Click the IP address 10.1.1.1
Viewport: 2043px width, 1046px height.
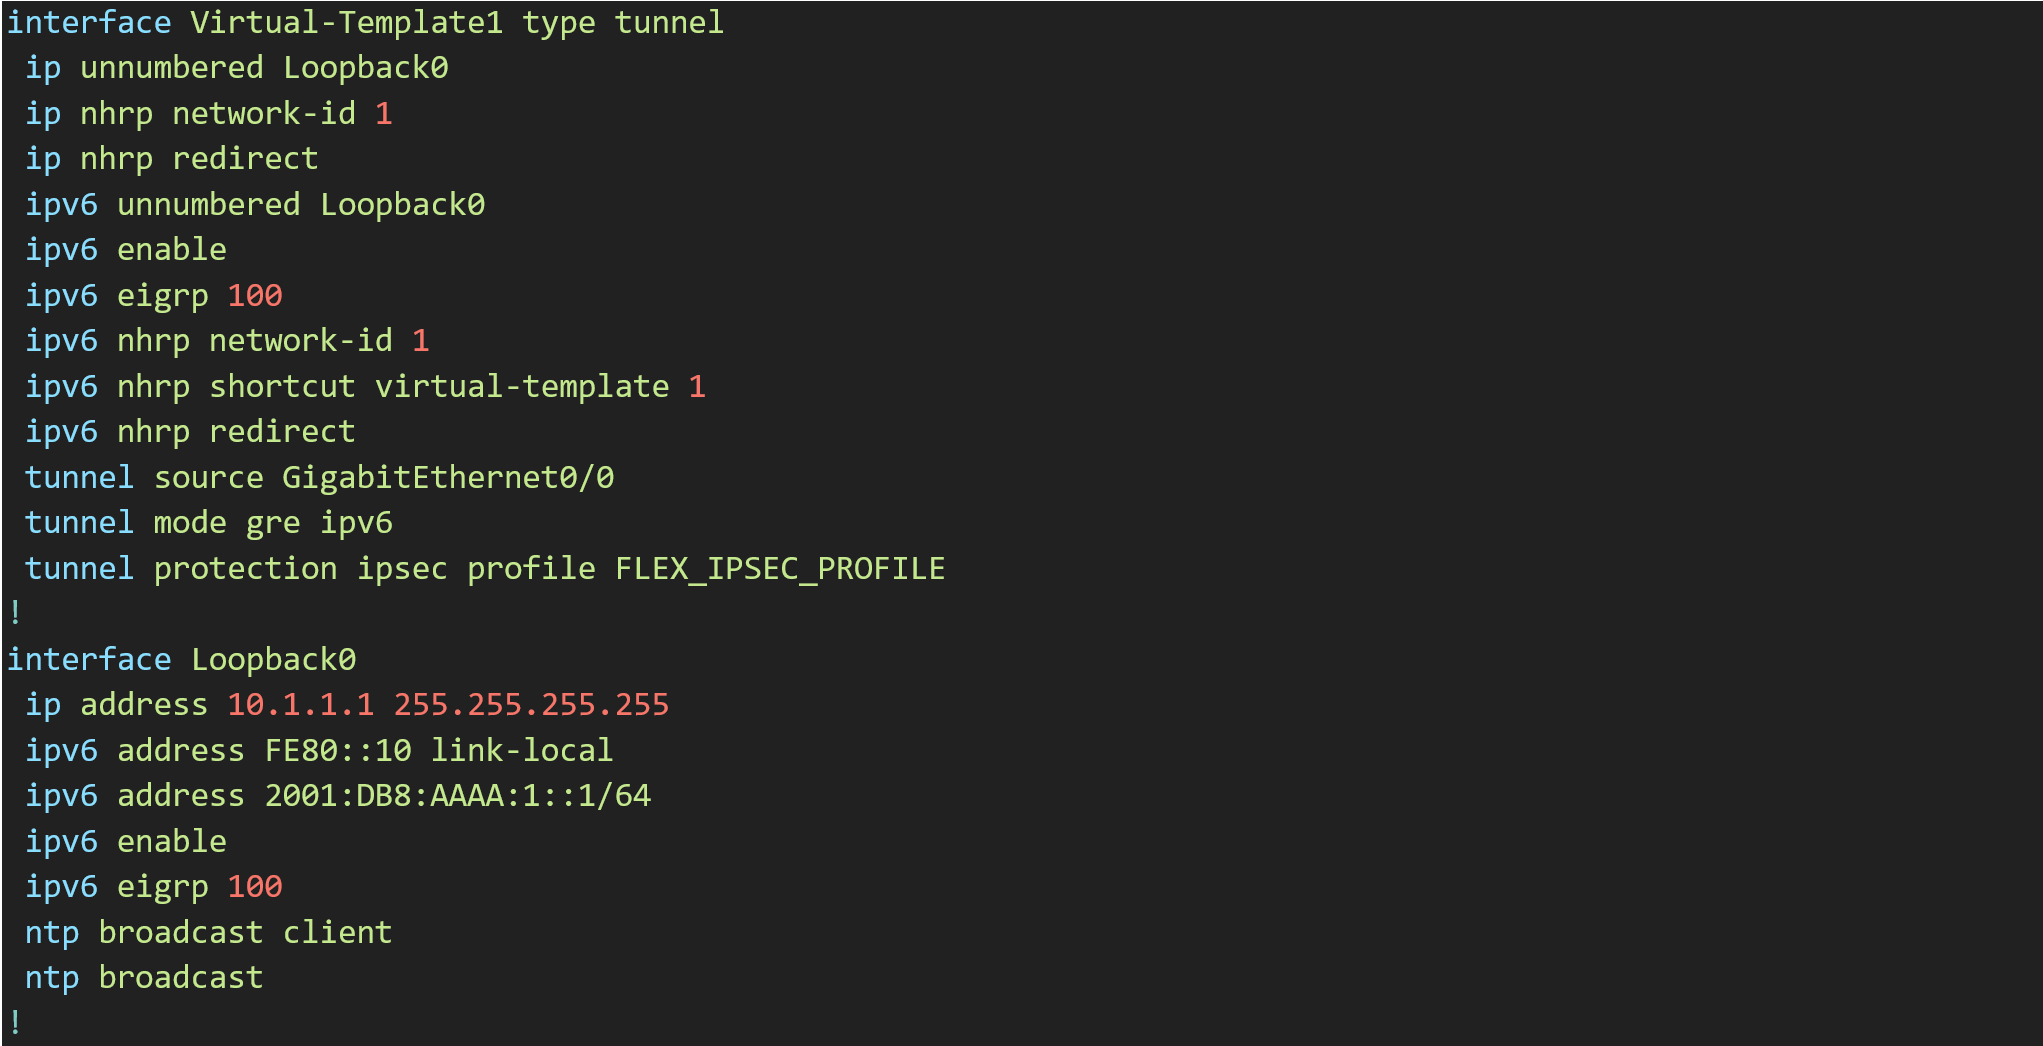[301, 705]
